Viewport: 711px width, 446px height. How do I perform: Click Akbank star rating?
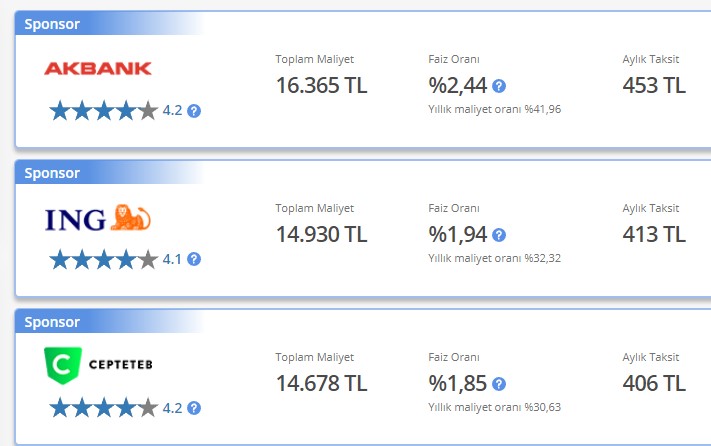coord(103,111)
